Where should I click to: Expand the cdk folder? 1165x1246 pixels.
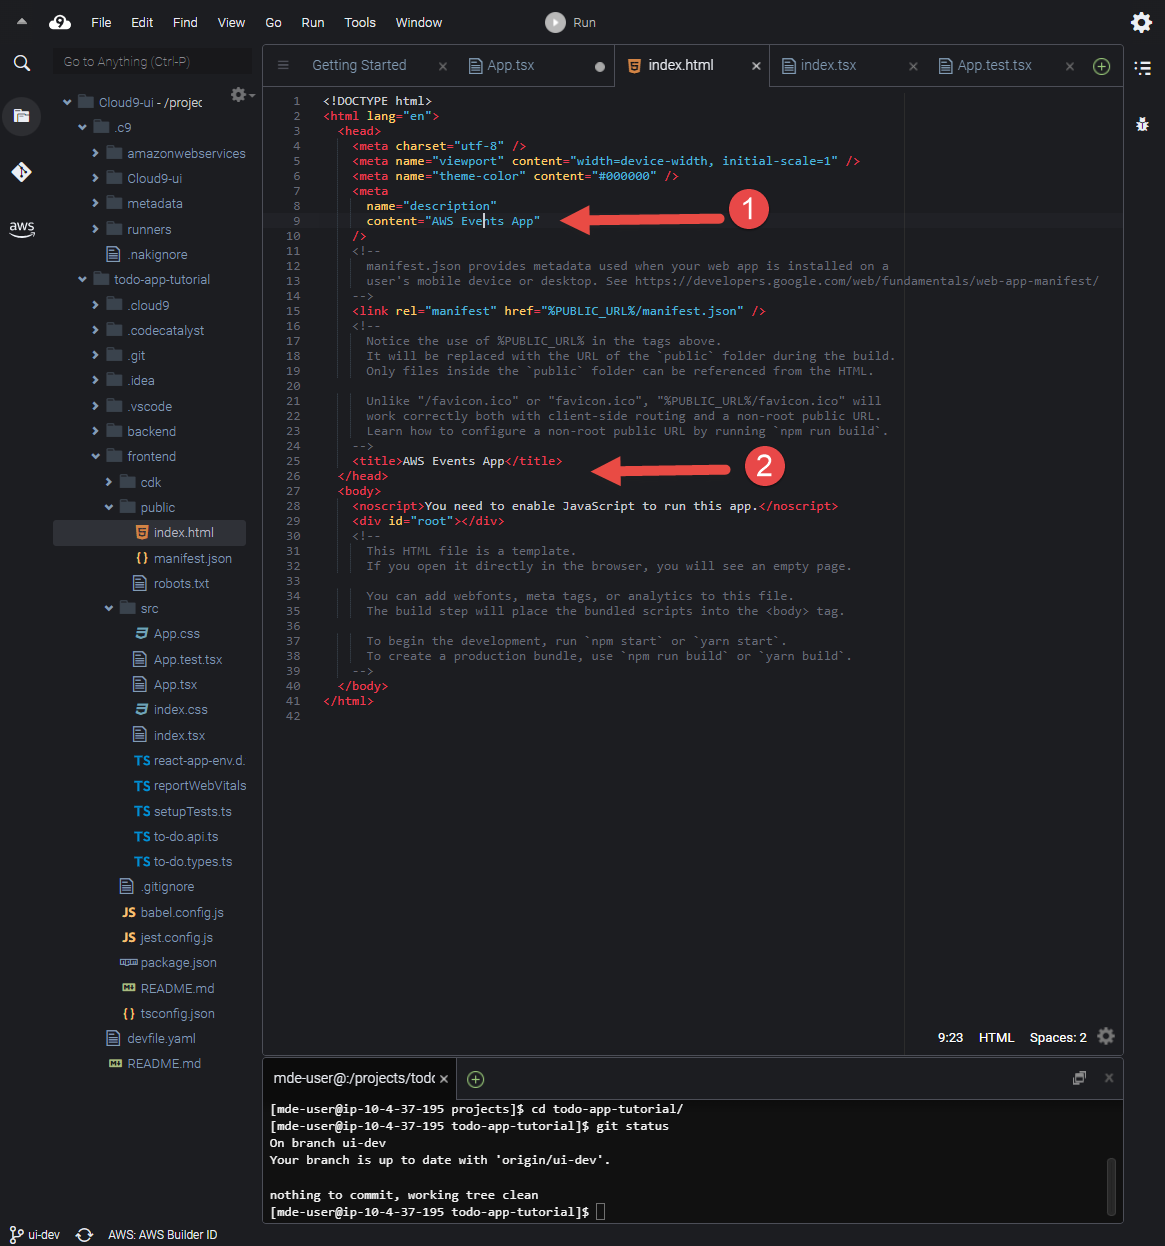[x=109, y=482]
